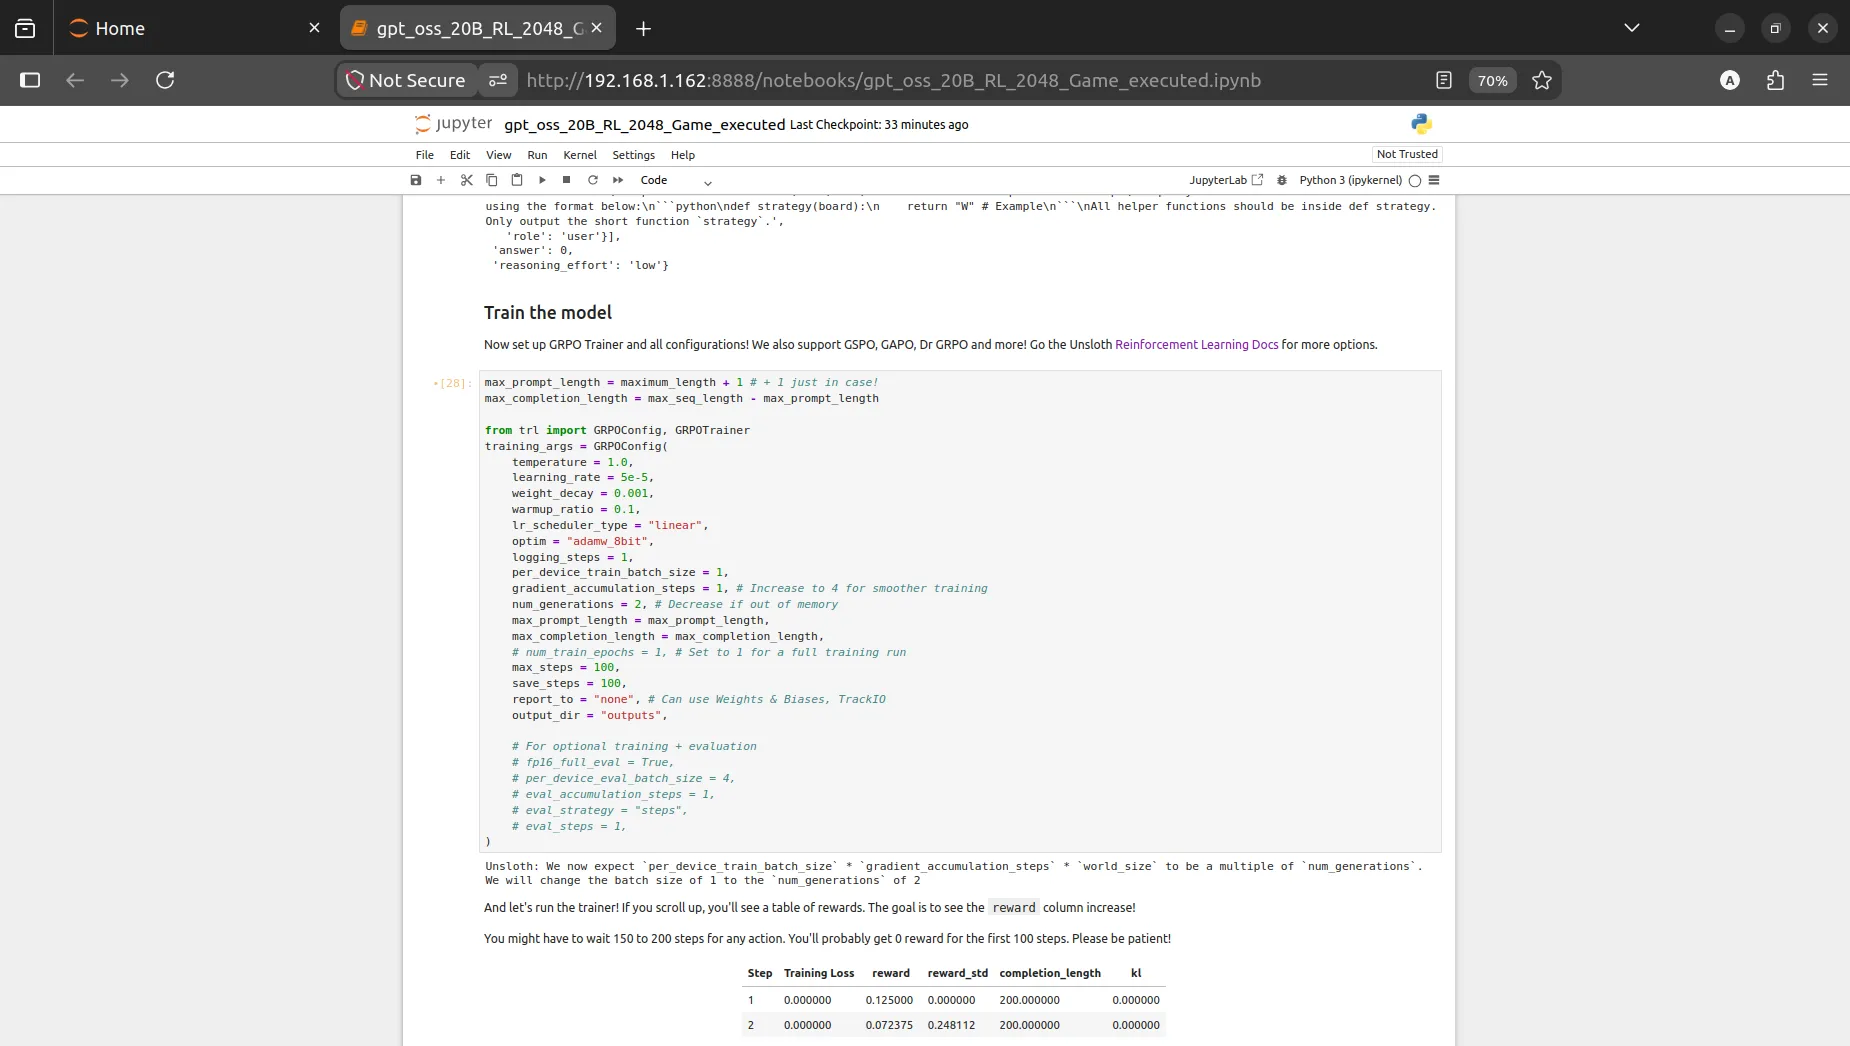Click the Not Trusted button

point(1407,154)
